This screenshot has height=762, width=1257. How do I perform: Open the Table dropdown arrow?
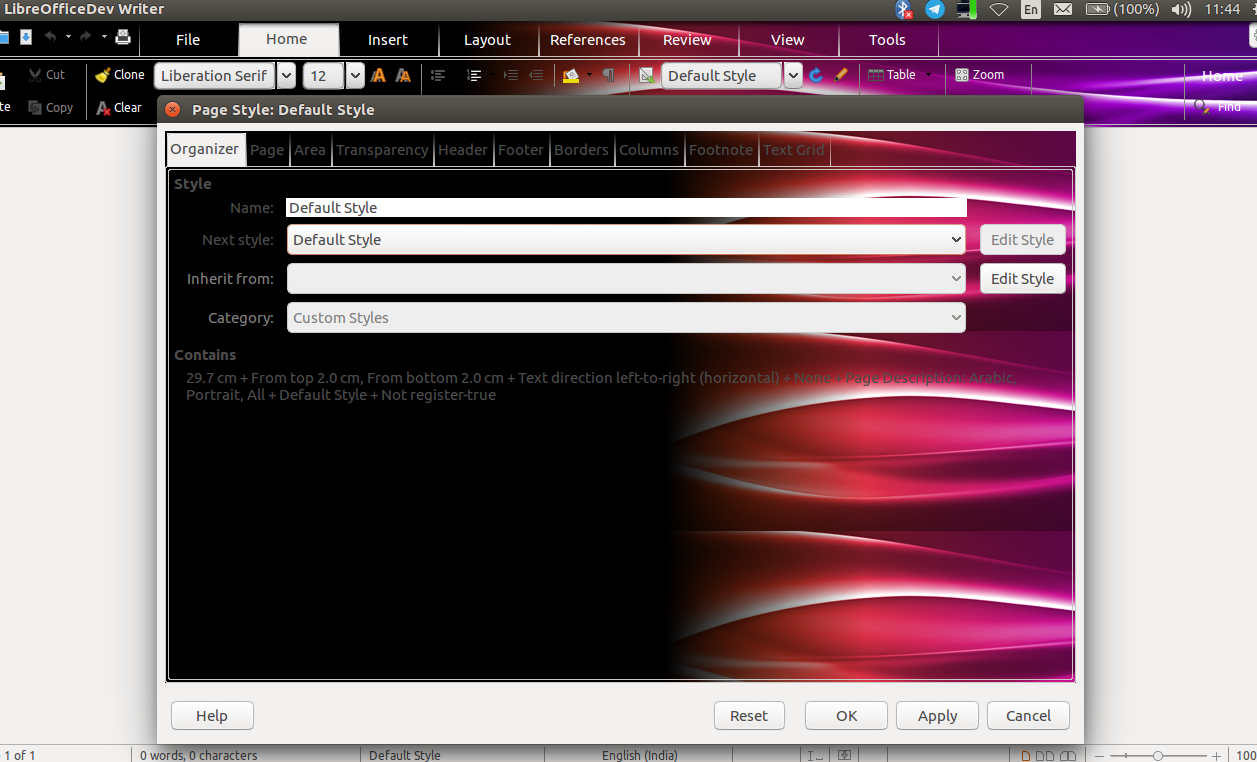pos(928,75)
